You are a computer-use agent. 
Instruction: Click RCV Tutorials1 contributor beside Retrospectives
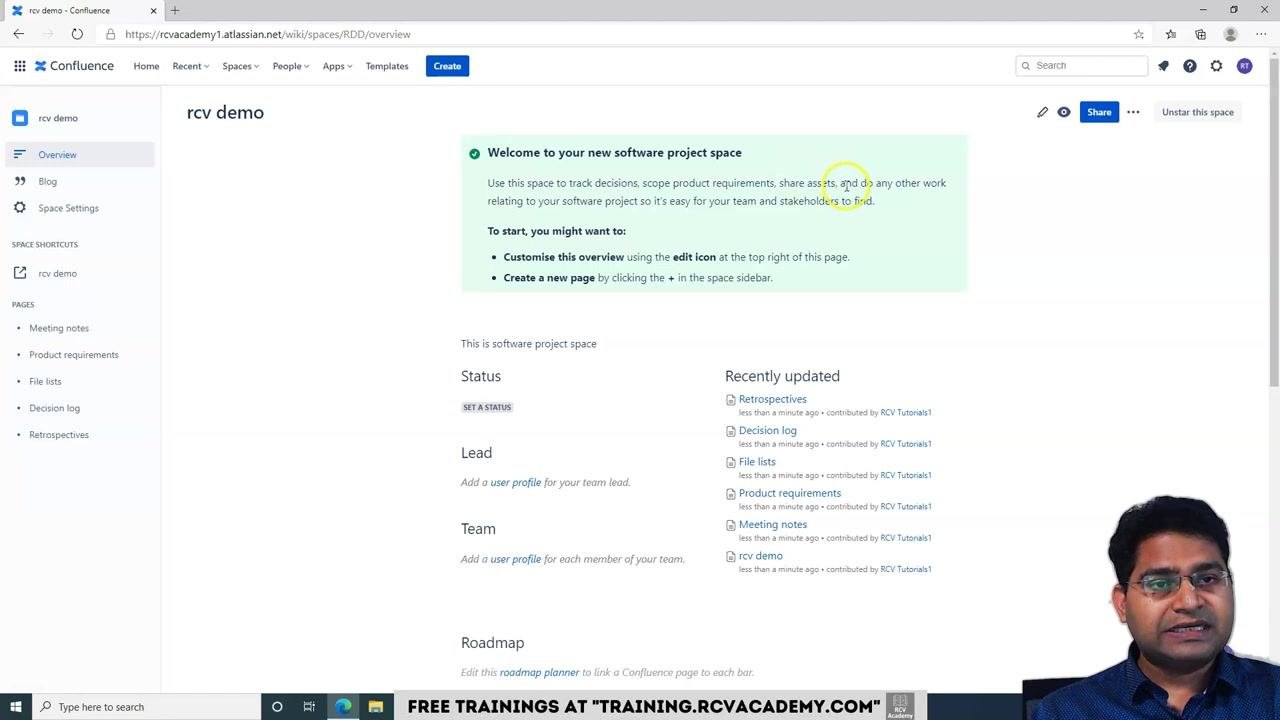click(905, 413)
